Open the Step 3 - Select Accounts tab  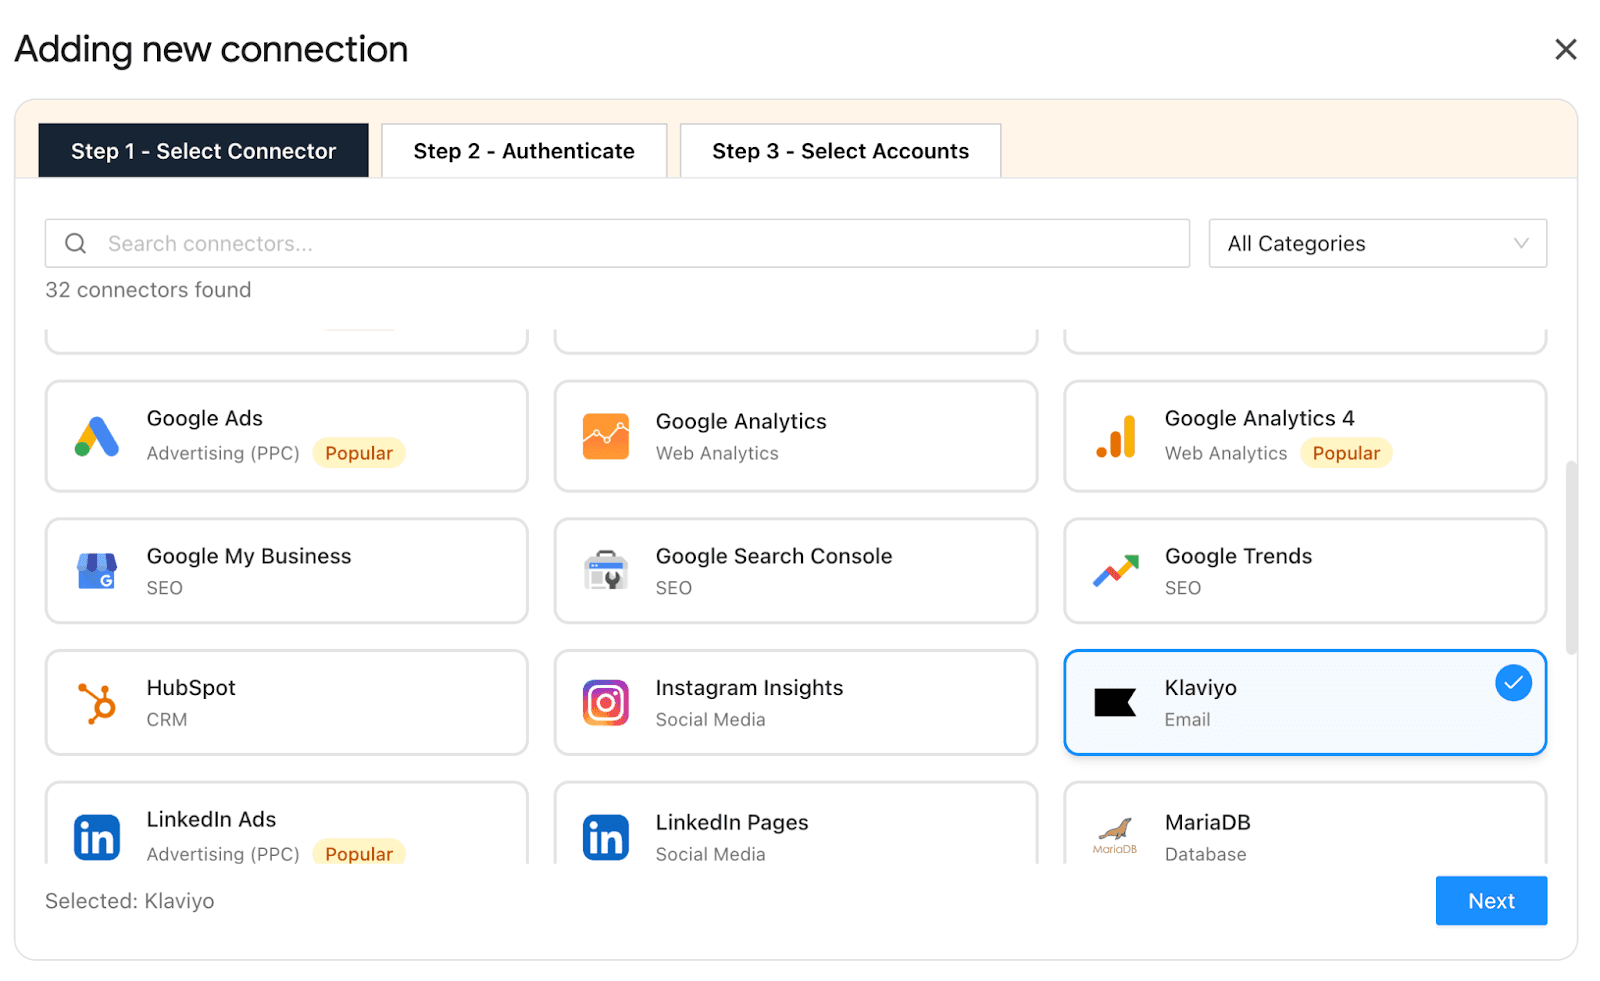coord(839,150)
